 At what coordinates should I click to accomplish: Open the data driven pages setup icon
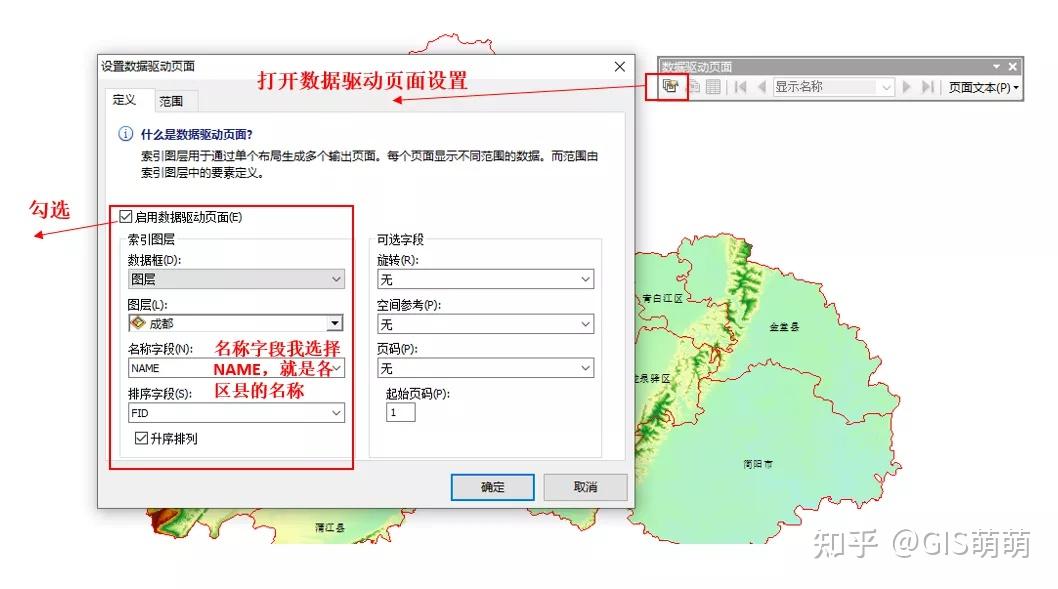pyautogui.click(x=669, y=86)
